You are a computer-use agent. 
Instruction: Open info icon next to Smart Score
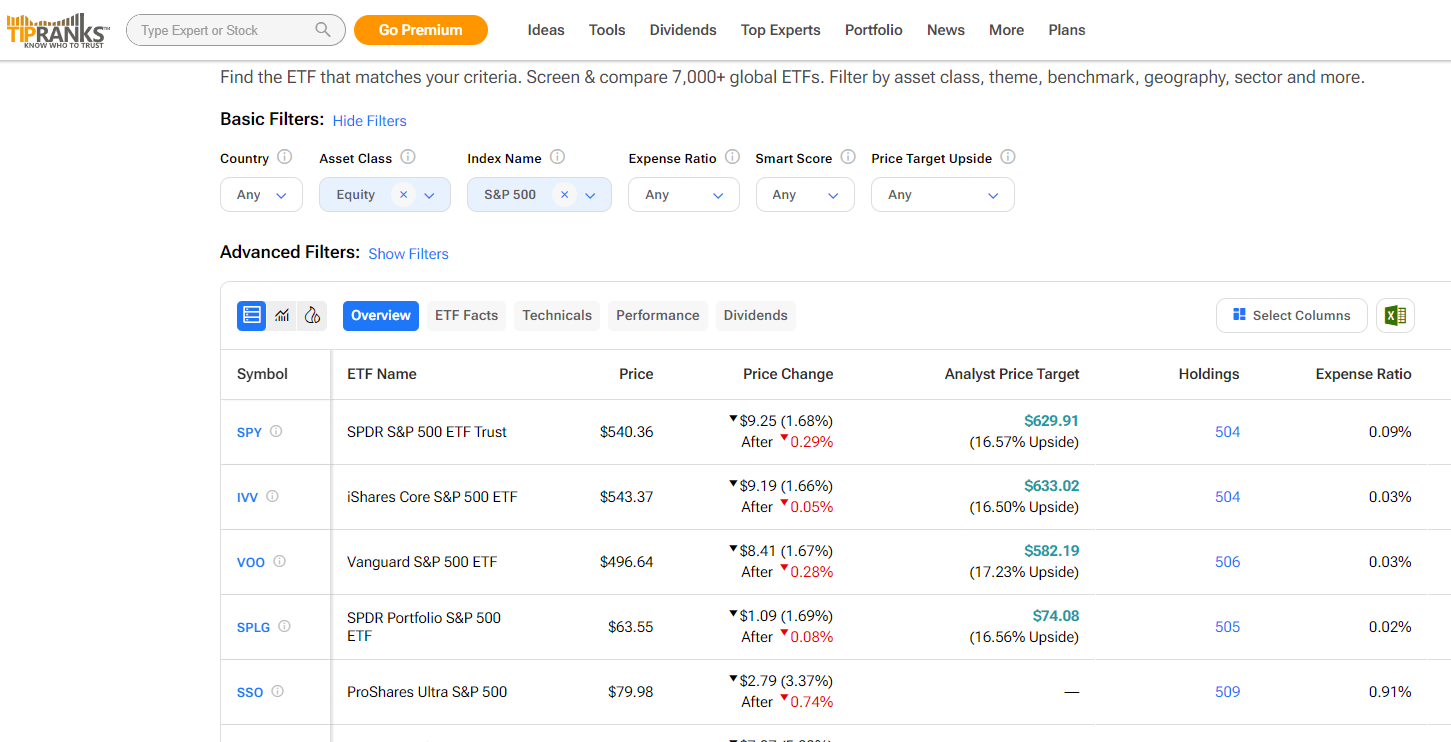point(848,157)
